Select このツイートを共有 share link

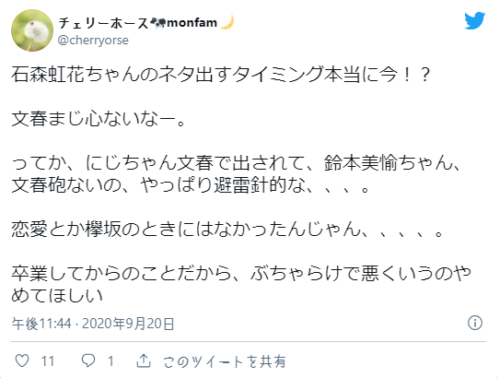tap(224, 361)
